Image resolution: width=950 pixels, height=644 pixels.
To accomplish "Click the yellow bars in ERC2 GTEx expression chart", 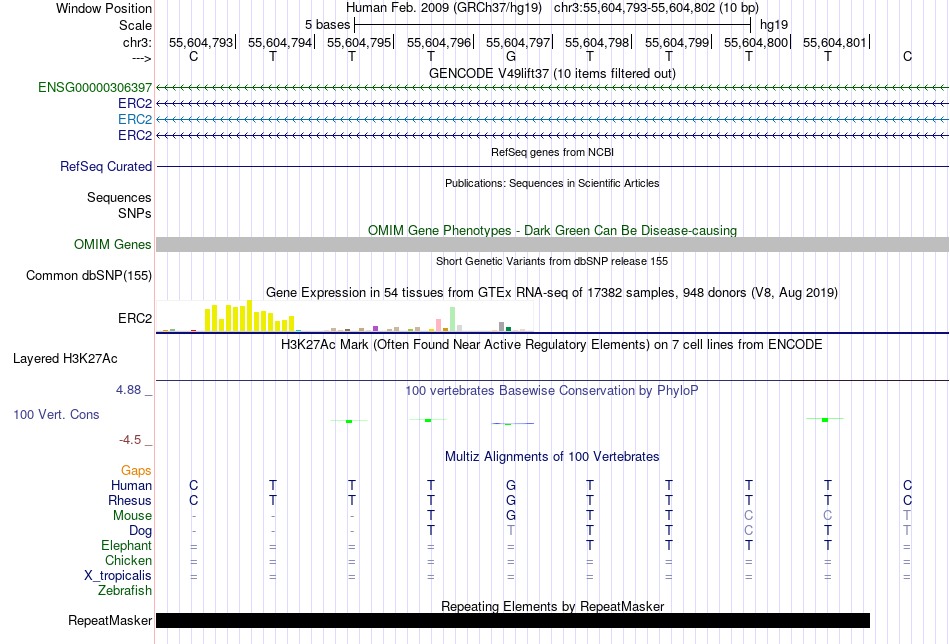I will point(250,316).
